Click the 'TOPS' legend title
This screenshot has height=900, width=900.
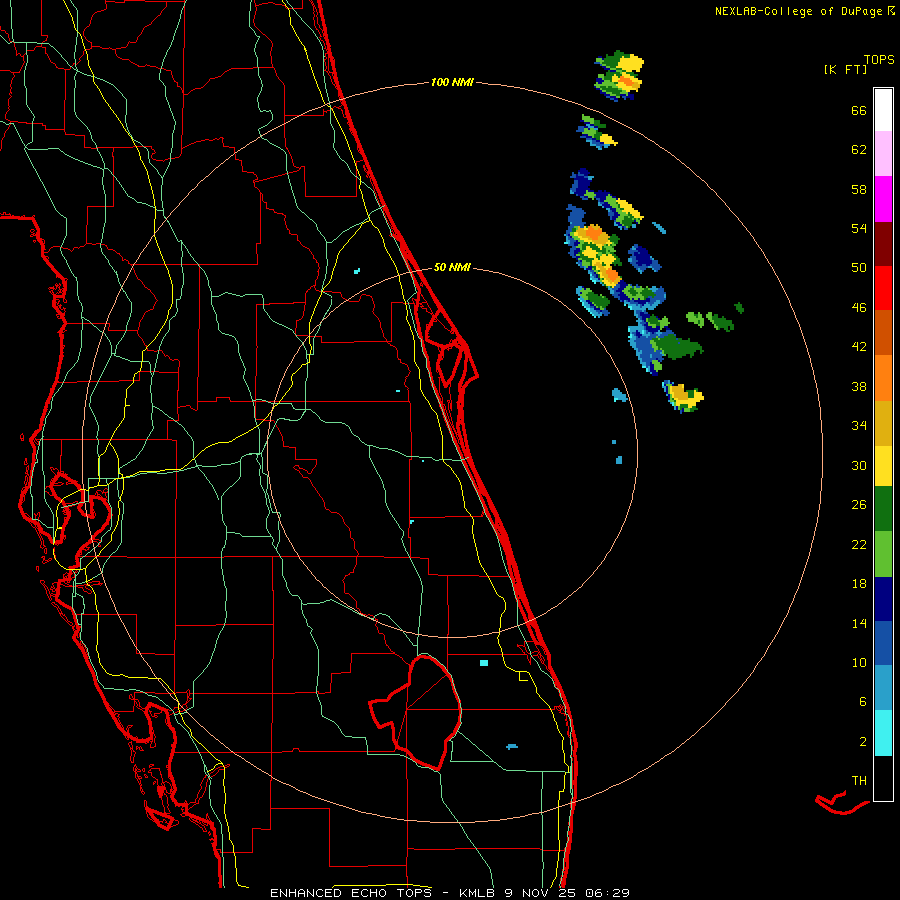click(x=879, y=59)
